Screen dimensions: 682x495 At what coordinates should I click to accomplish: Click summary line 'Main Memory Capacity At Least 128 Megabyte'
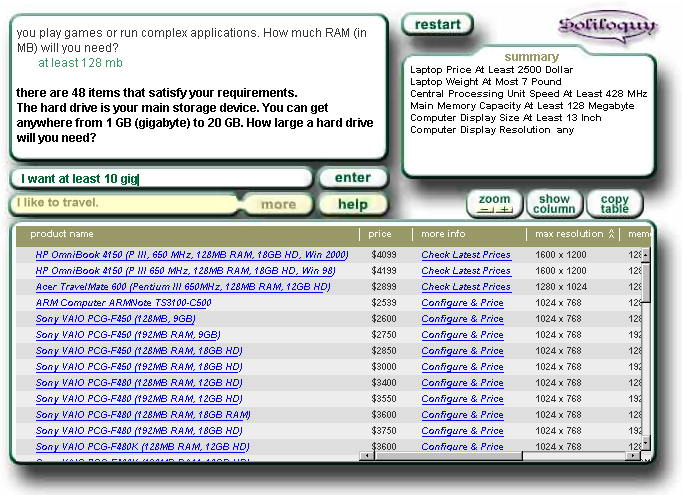coord(522,106)
